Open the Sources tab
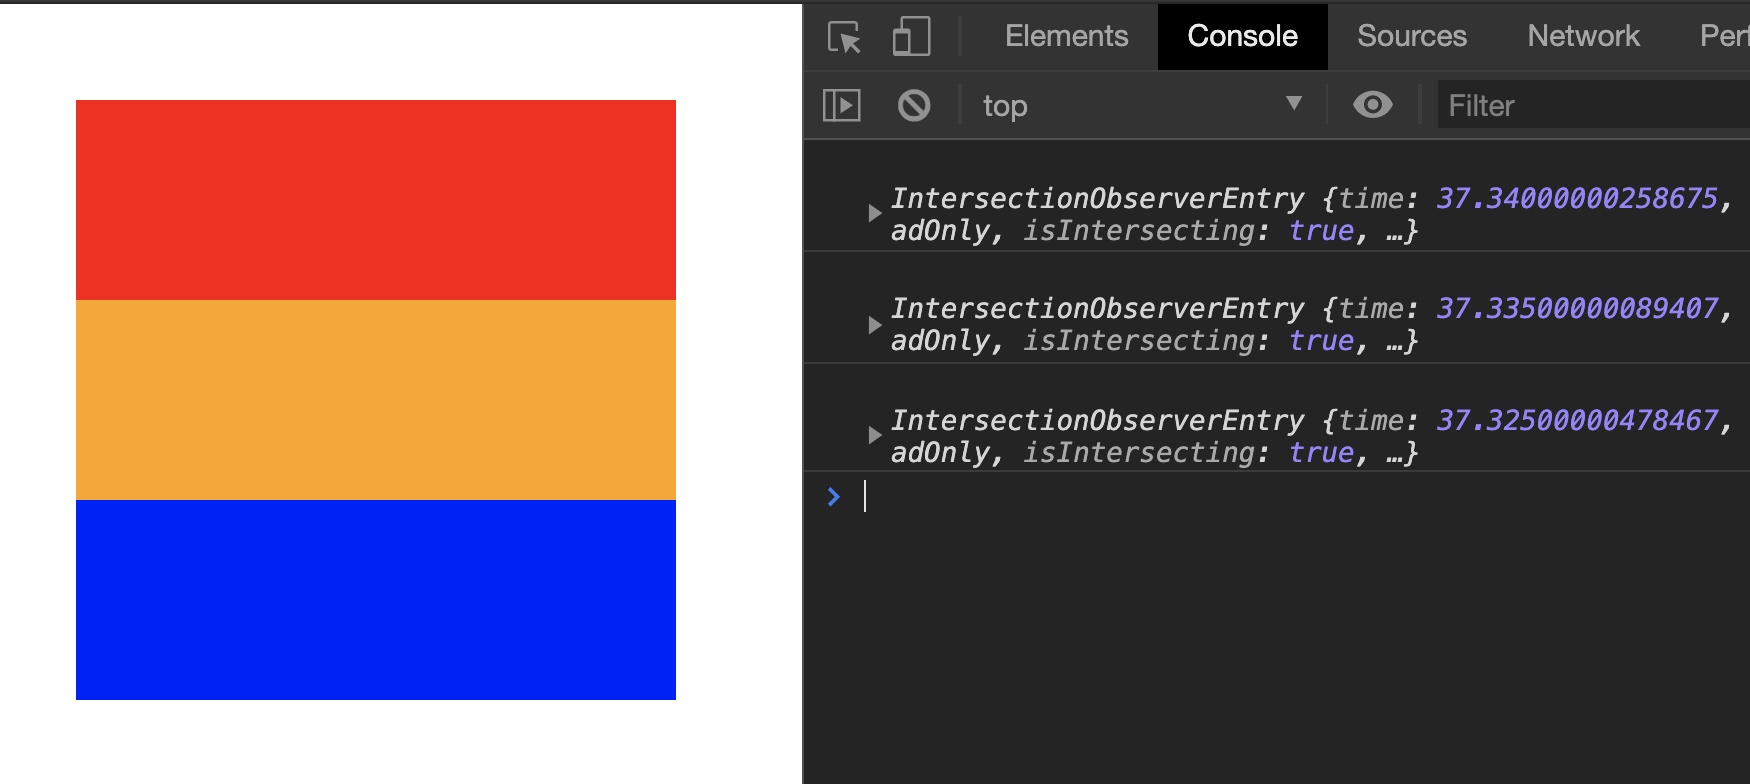This screenshot has width=1750, height=784. tap(1411, 37)
